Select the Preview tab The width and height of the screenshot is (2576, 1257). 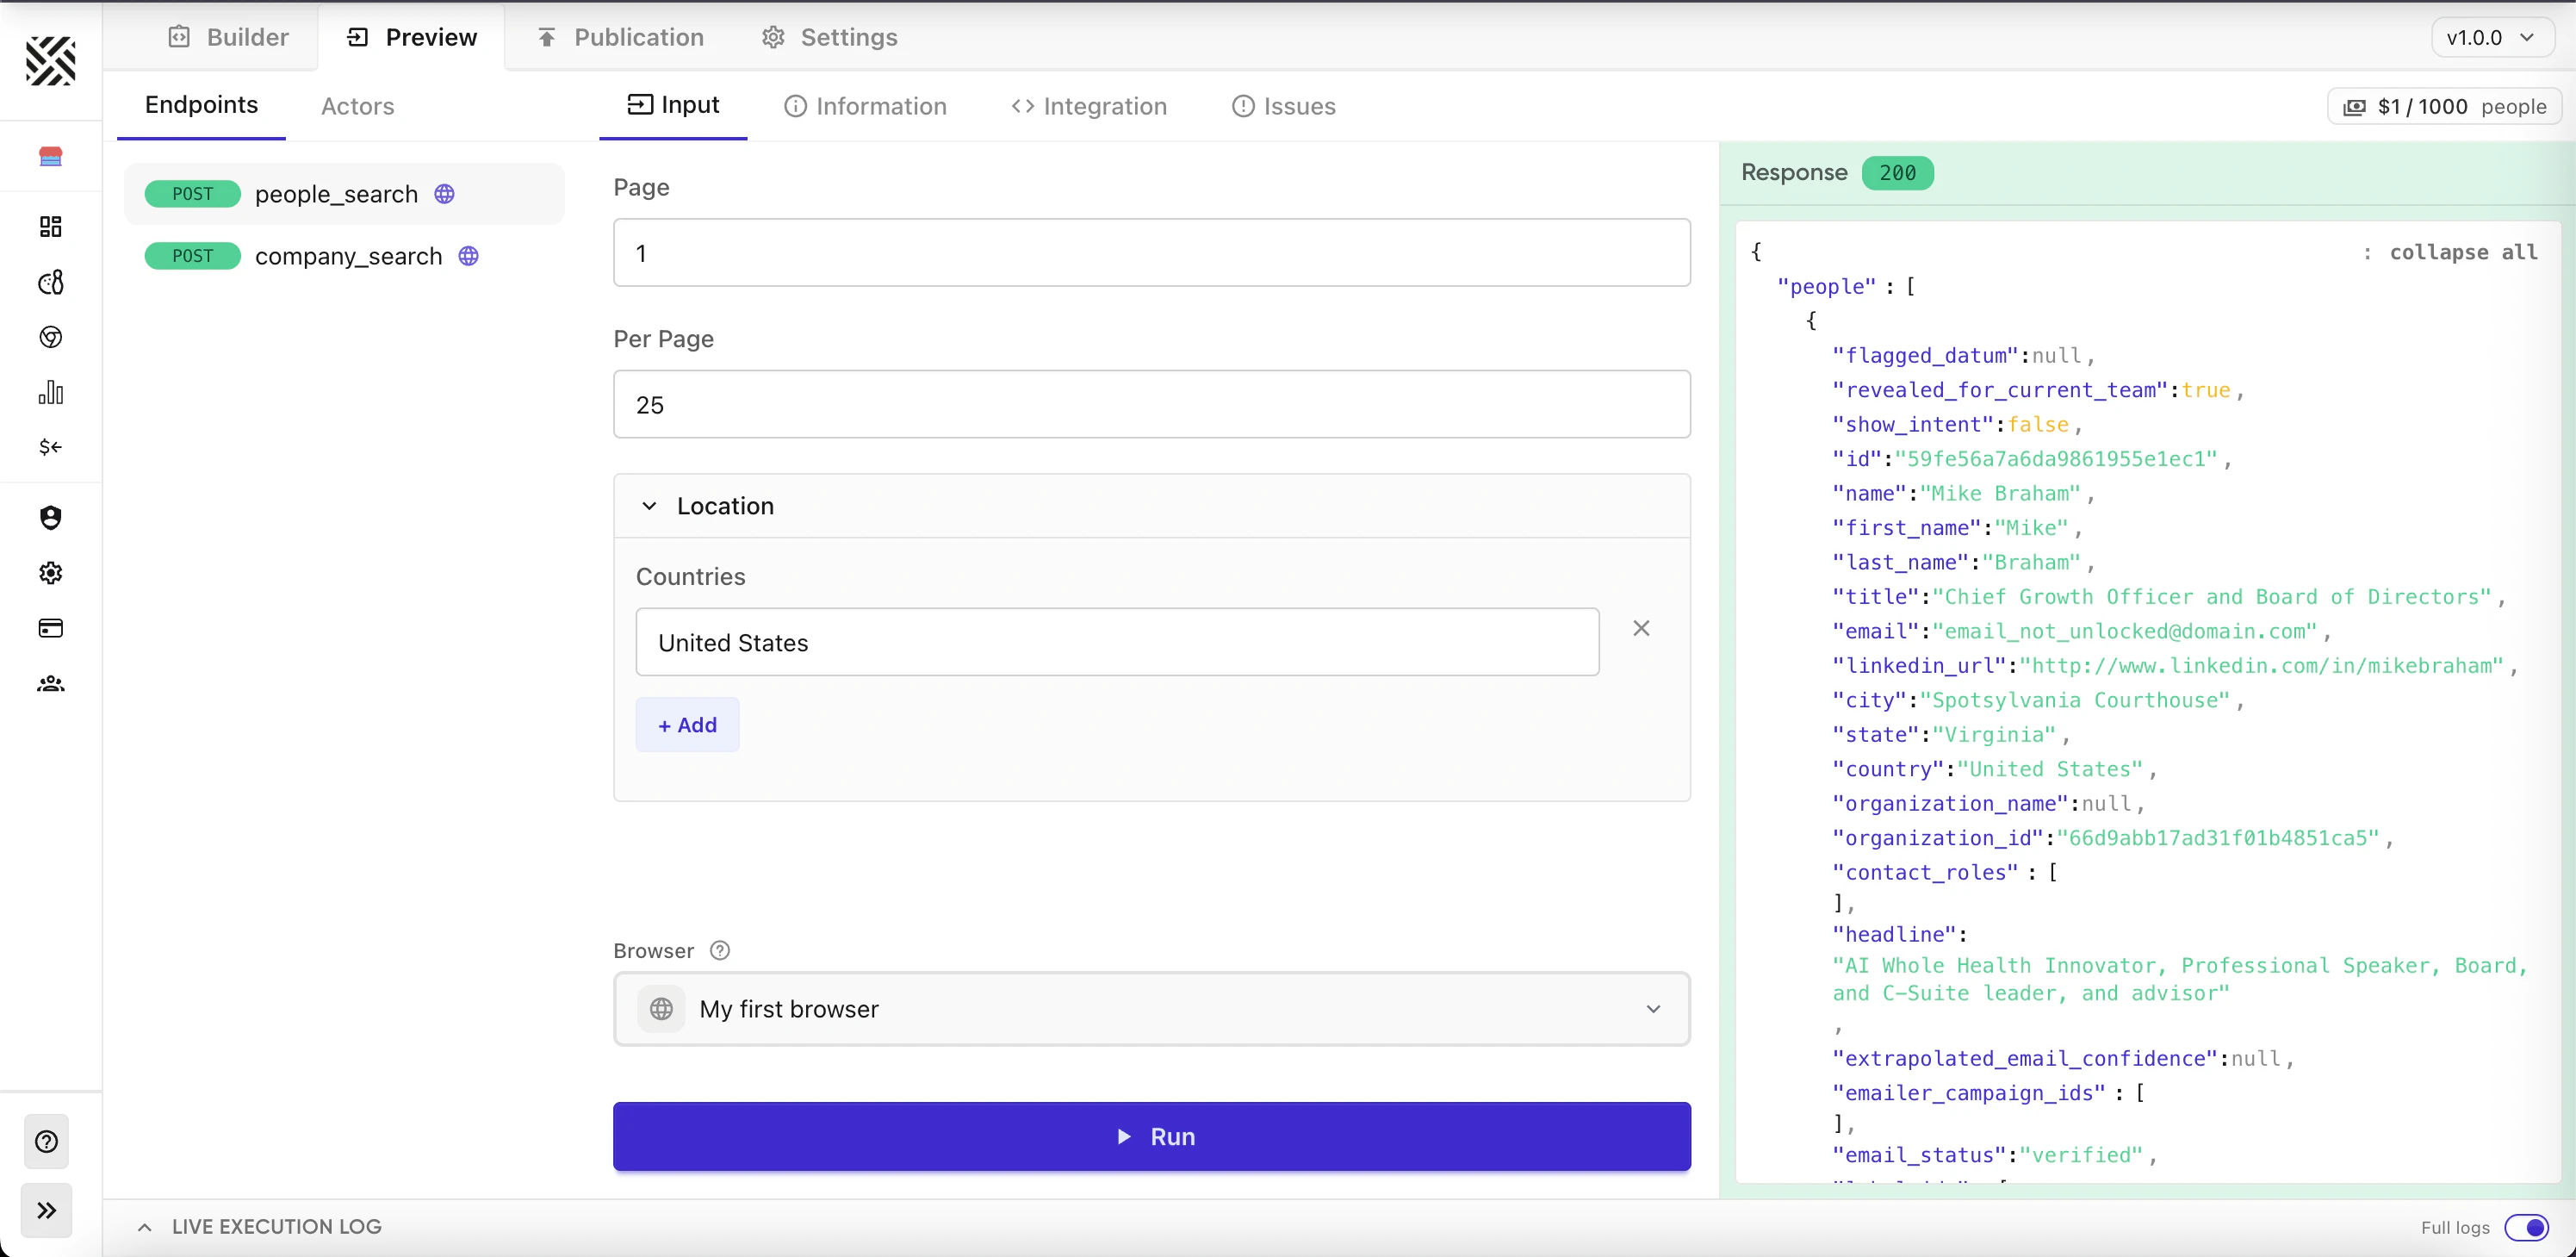(411, 37)
